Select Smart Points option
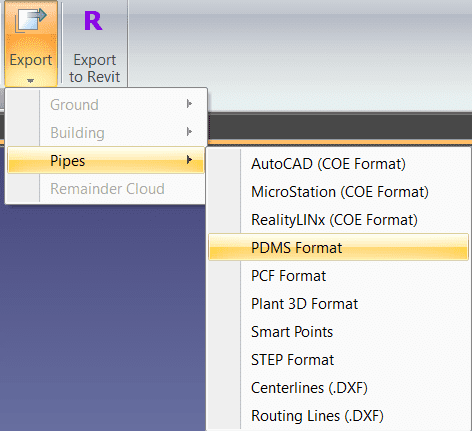The height and width of the screenshot is (431, 472). pyautogui.click(x=338, y=332)
